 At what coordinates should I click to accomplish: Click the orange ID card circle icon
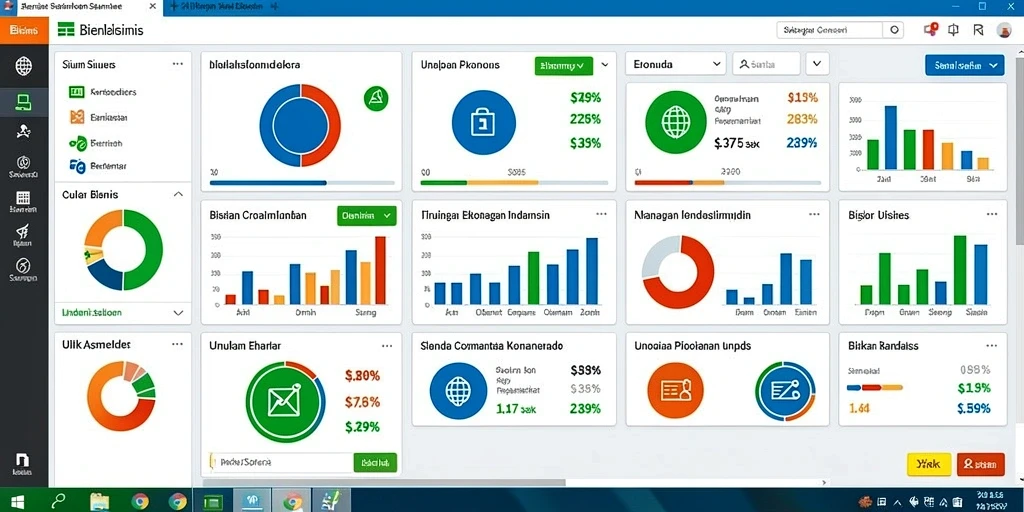(x=675, y=391)
